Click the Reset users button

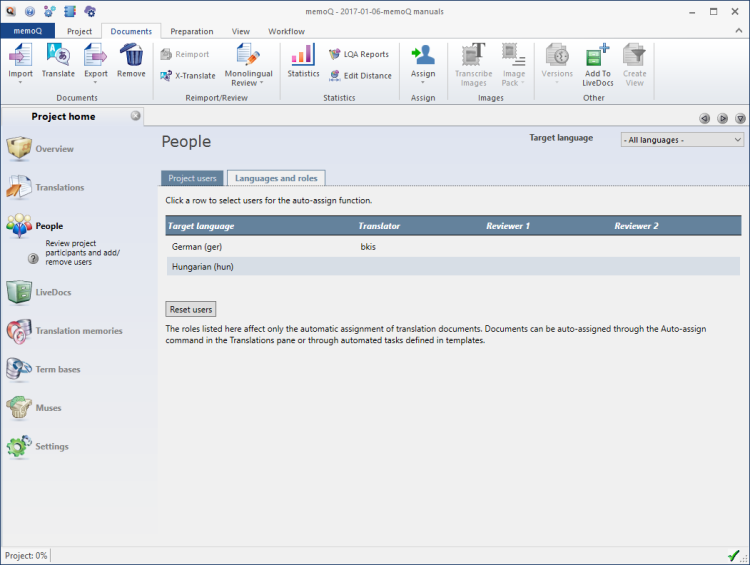pyautogui.click(x=190, y=310)
